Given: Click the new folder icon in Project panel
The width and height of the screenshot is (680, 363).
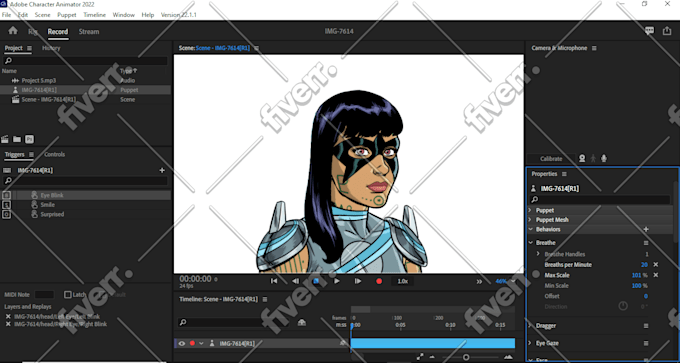Looking at the screenshot, I should (17, 139).
